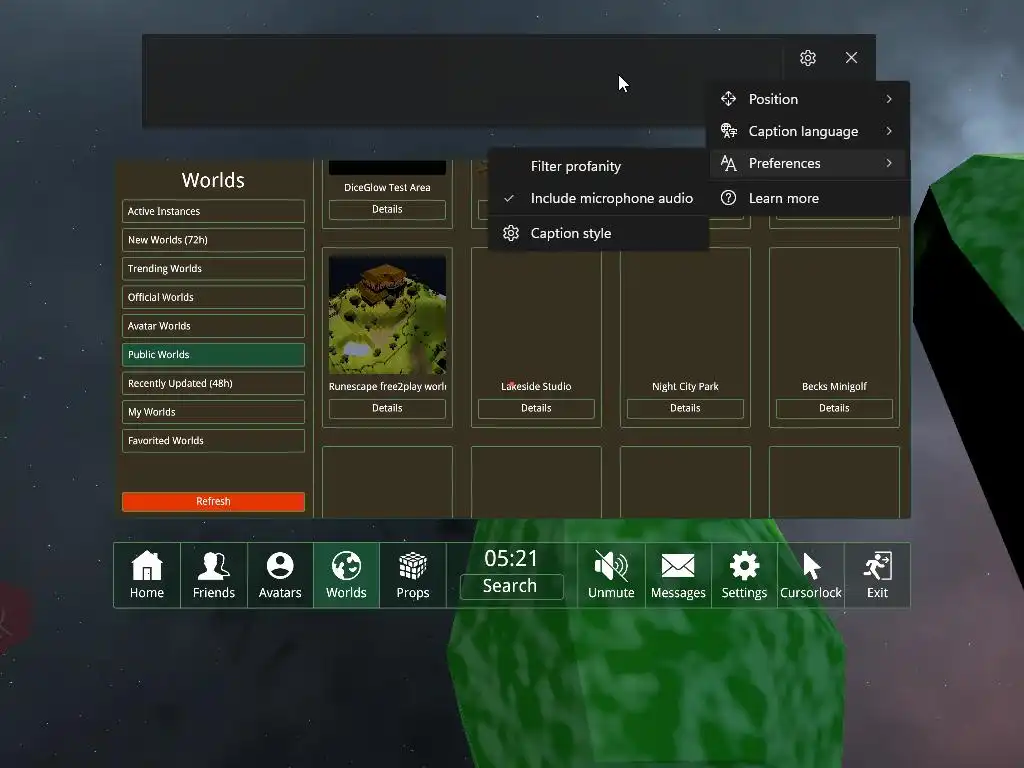1024x768 pixels.
Task: Click the Caption style gear icon
Action: point(511,233)
